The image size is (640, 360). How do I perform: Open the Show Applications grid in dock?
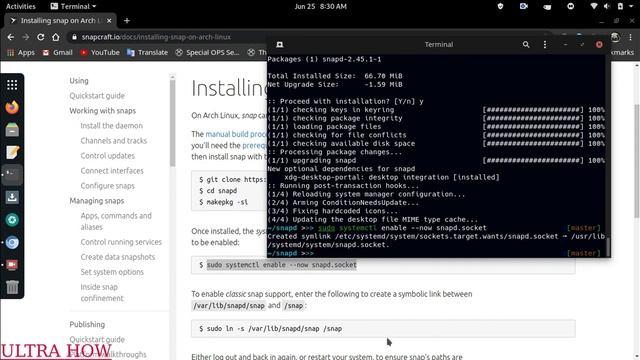(12, 85)
